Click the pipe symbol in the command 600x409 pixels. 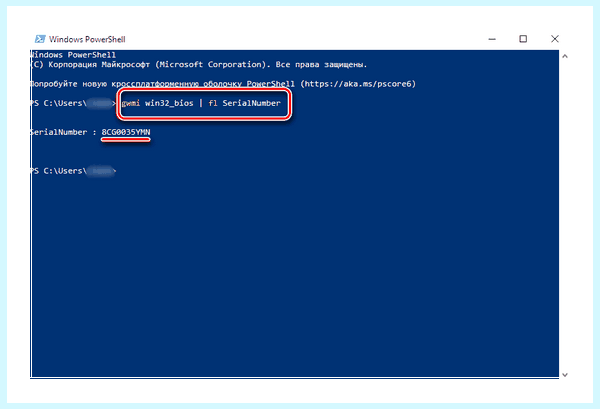(201, 103)
